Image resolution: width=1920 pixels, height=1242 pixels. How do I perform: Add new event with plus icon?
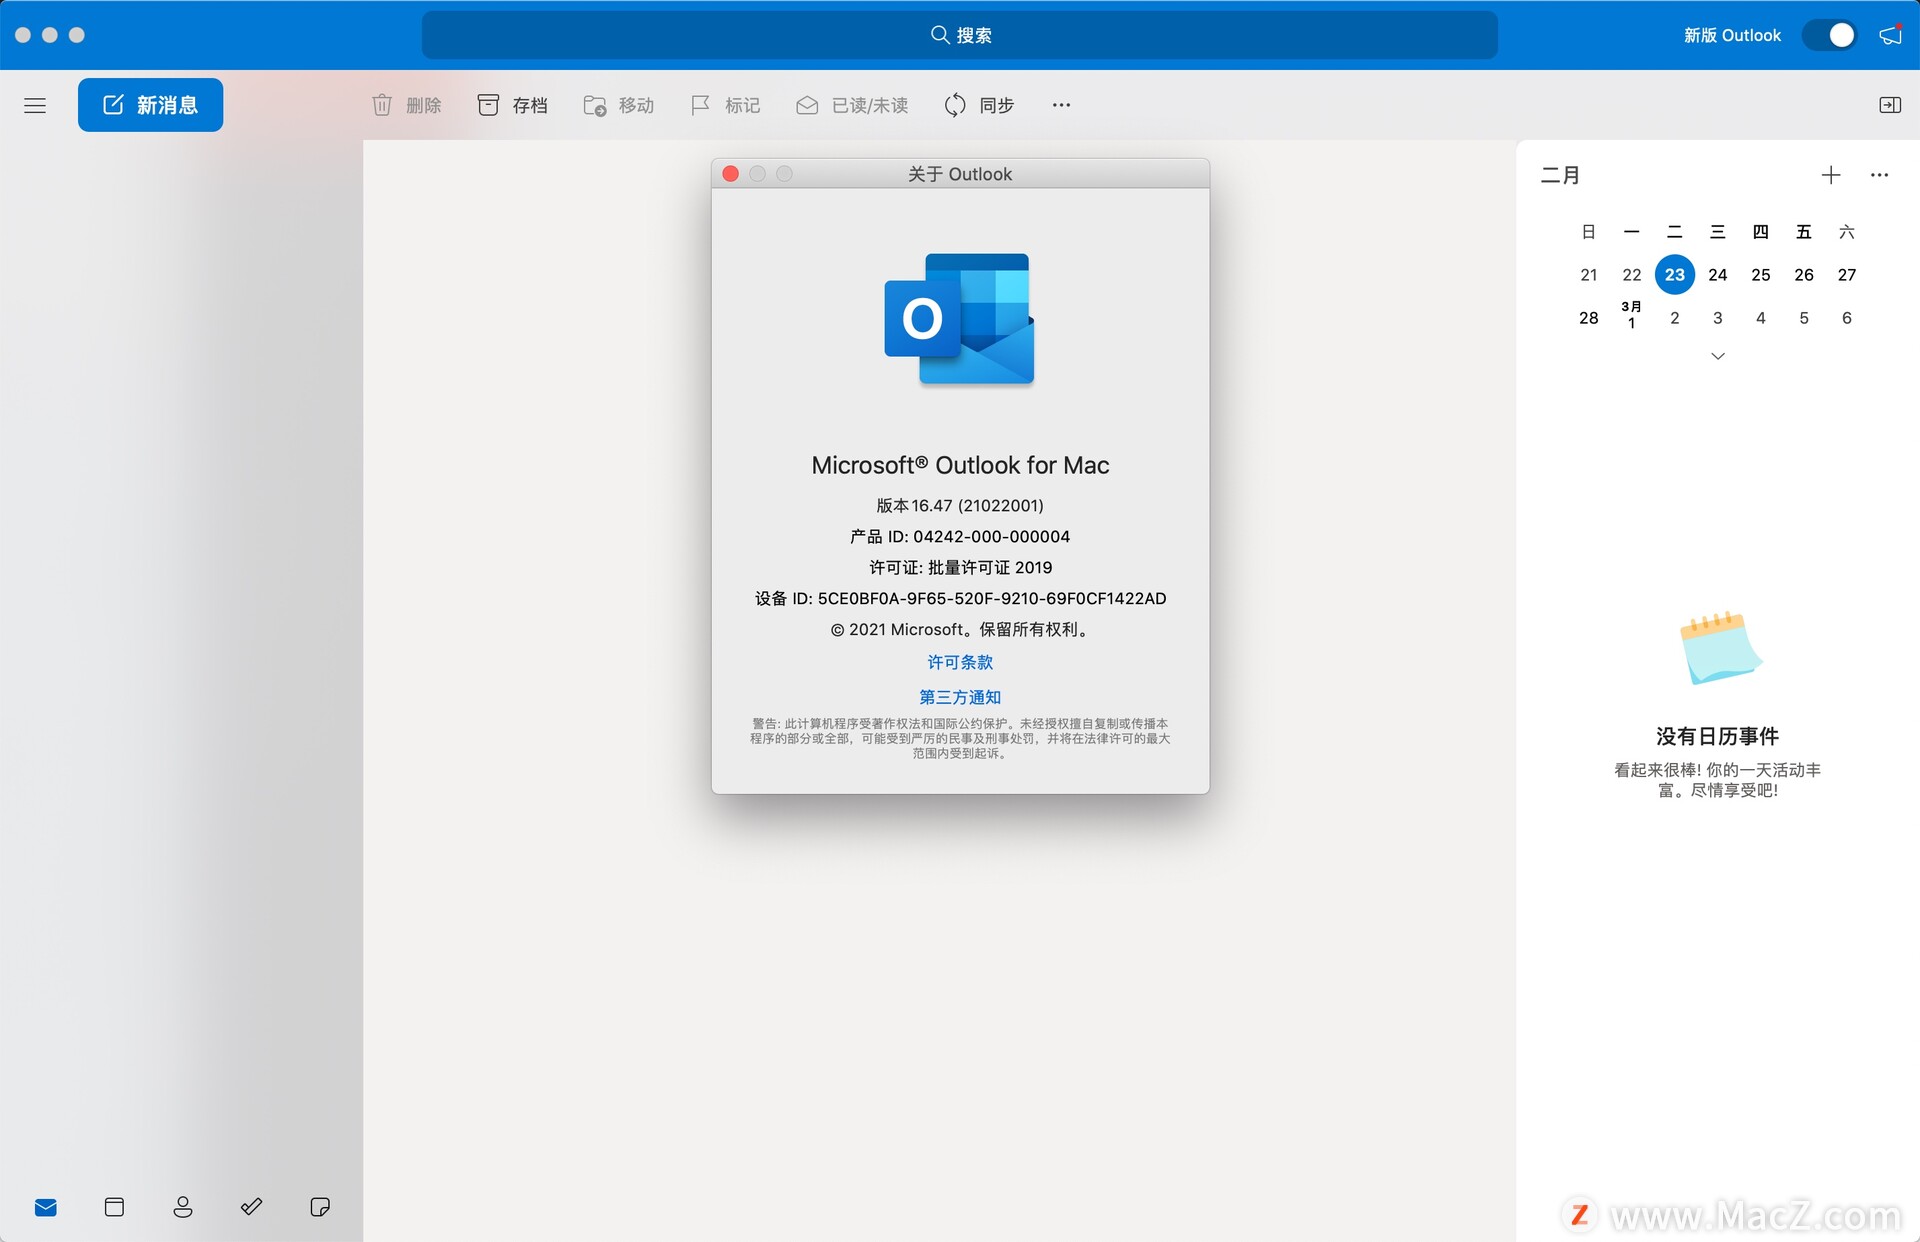click(1830, 175)
